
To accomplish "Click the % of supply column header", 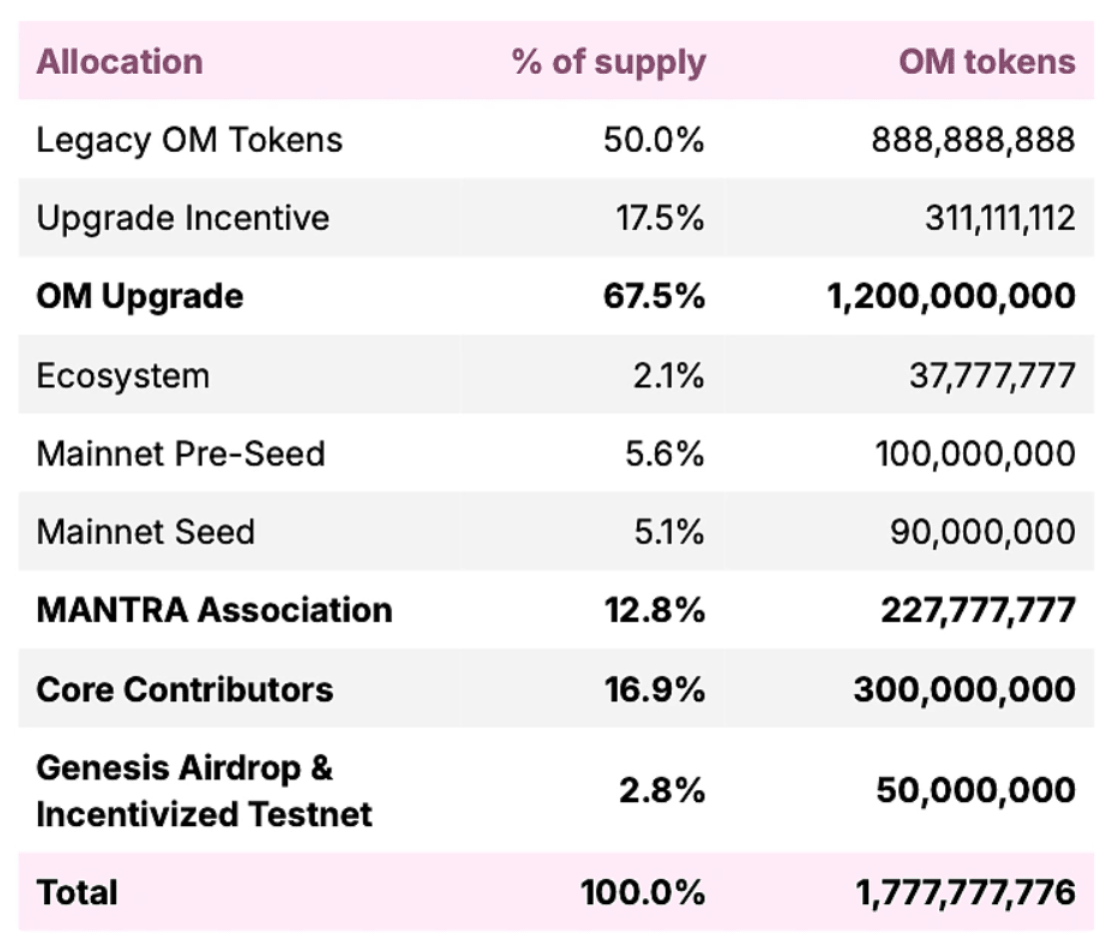I will [x=608, y=62].
